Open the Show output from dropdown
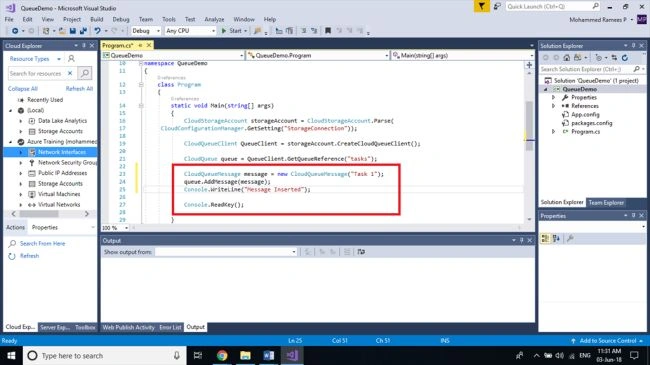This screenshot has width=650, height=365. [x=294, y=252]
